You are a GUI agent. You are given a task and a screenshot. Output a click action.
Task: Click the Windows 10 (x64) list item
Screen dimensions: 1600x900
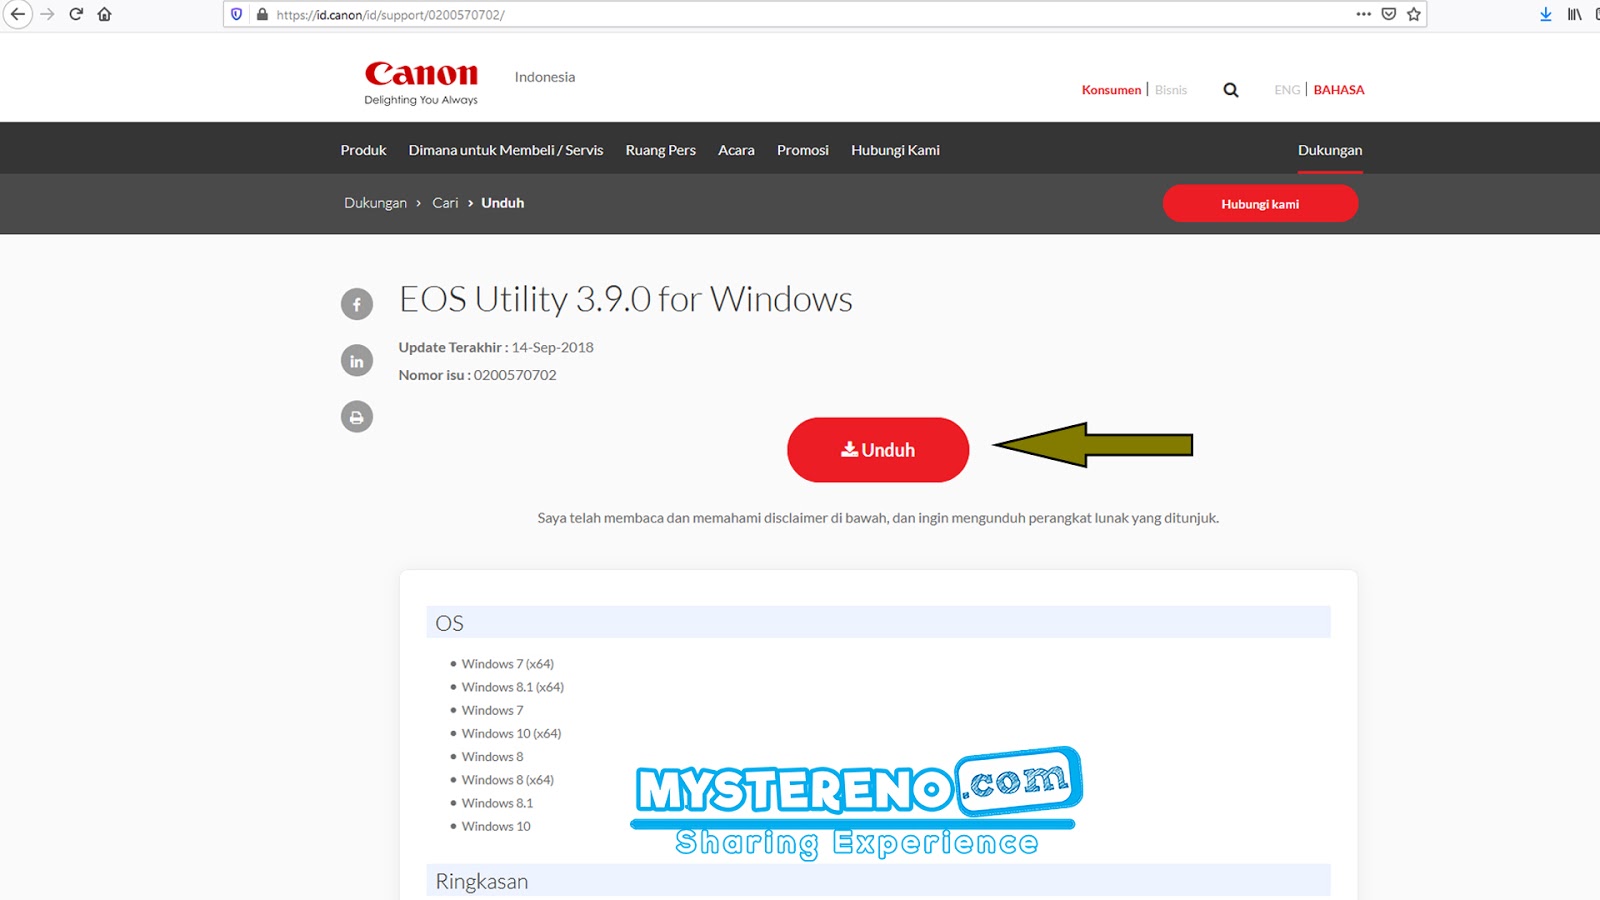tap(511, 733)
